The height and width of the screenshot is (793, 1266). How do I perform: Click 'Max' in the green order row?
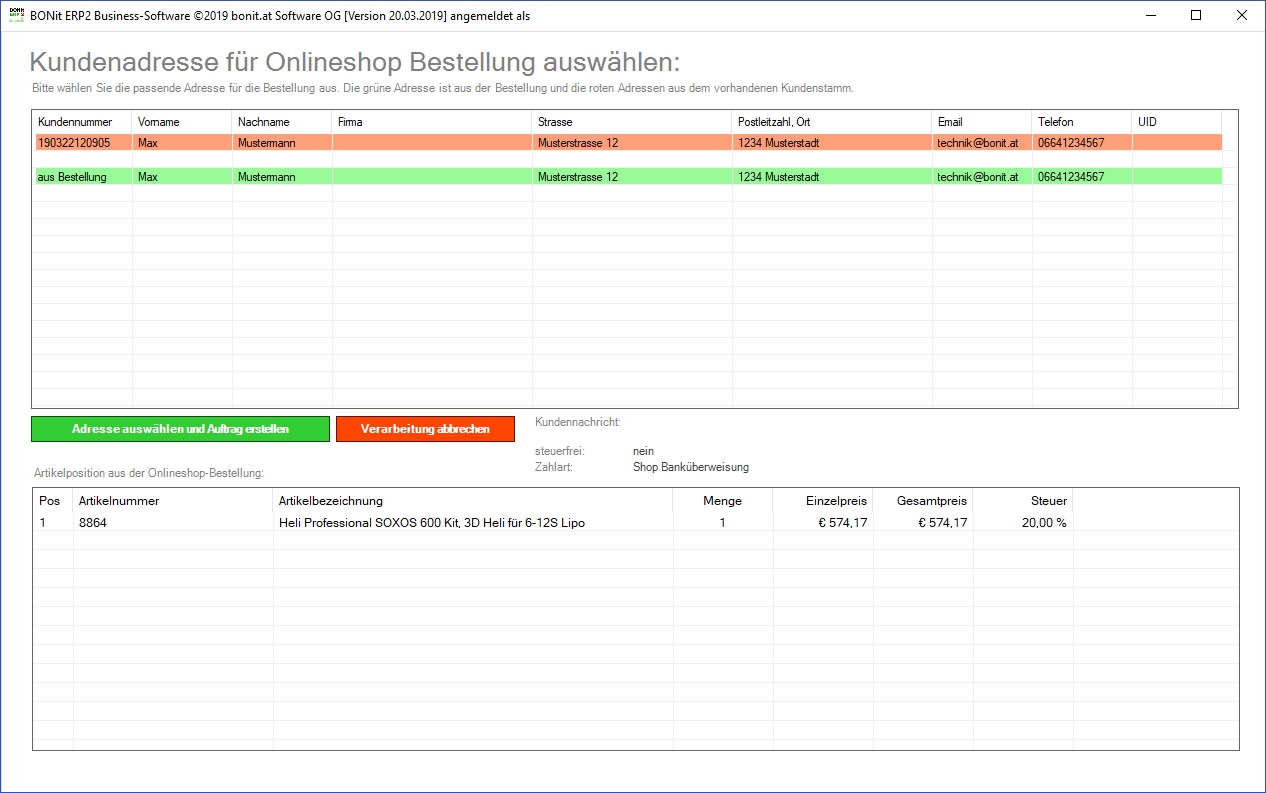[x=148, y=177]
